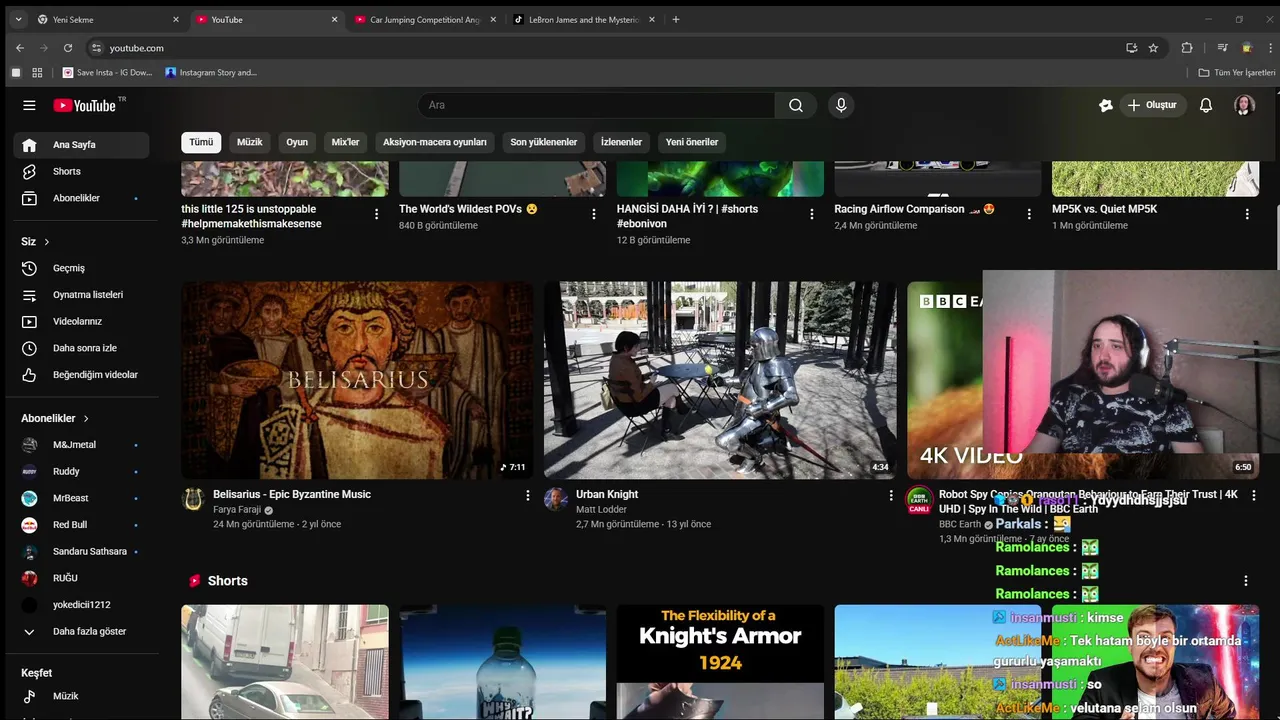Open Müzik under Keşfet

(81, 696)
